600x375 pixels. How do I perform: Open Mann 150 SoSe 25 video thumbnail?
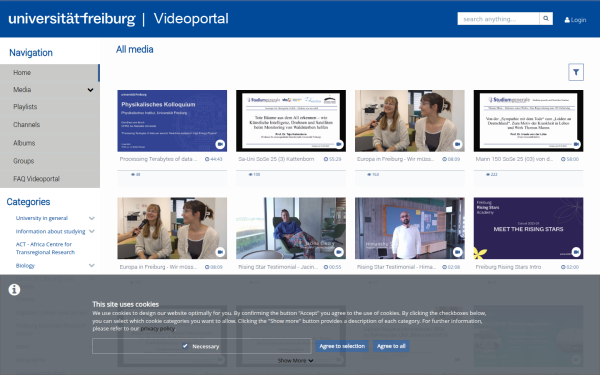point(528,121)
